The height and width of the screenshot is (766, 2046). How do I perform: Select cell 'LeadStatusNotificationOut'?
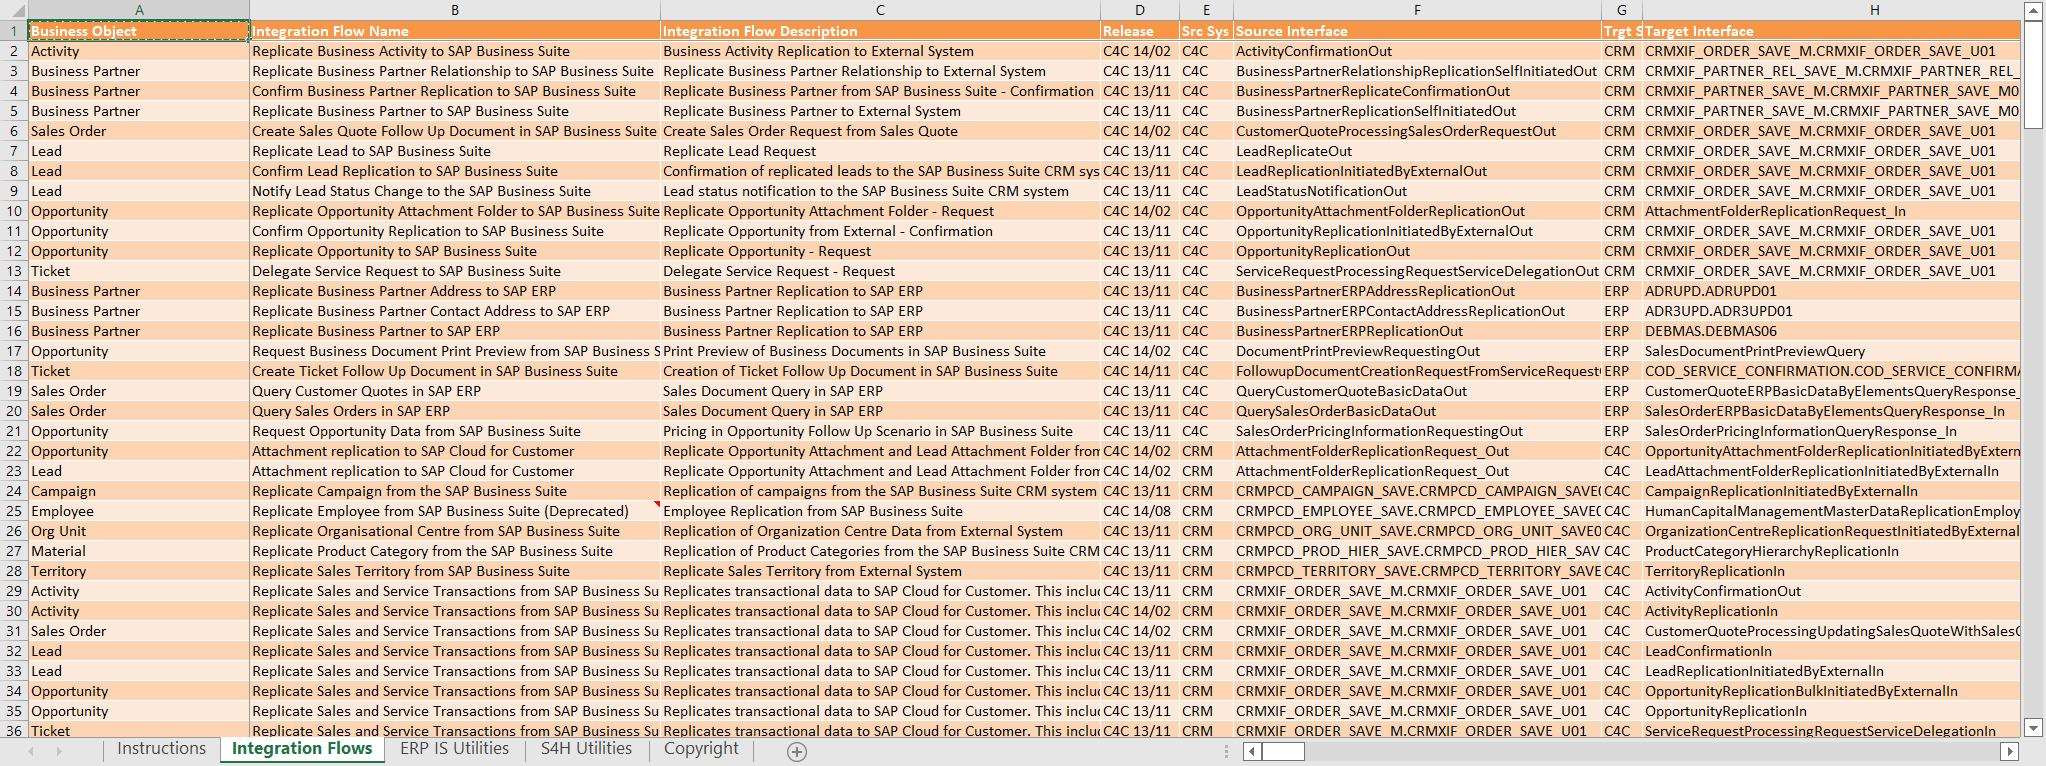click(x=1417, y=191)
